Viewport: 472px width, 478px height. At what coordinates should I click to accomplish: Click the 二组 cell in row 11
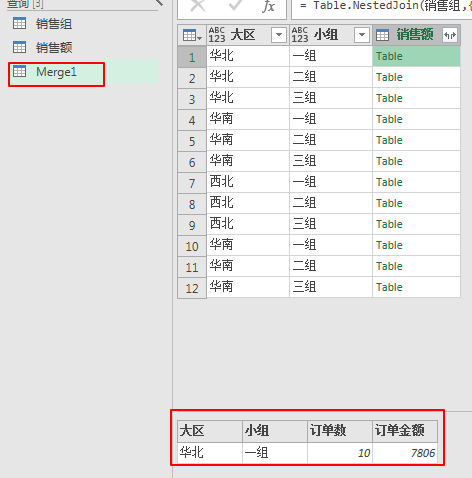click(x=331, y=266)
